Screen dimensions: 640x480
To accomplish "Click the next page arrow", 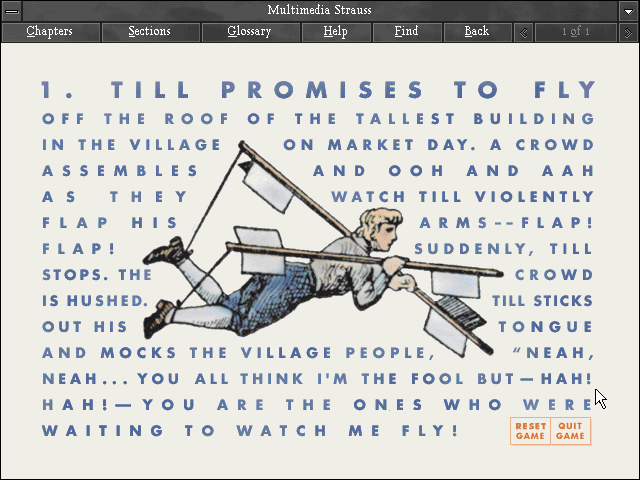I will (x=628, y=32).
